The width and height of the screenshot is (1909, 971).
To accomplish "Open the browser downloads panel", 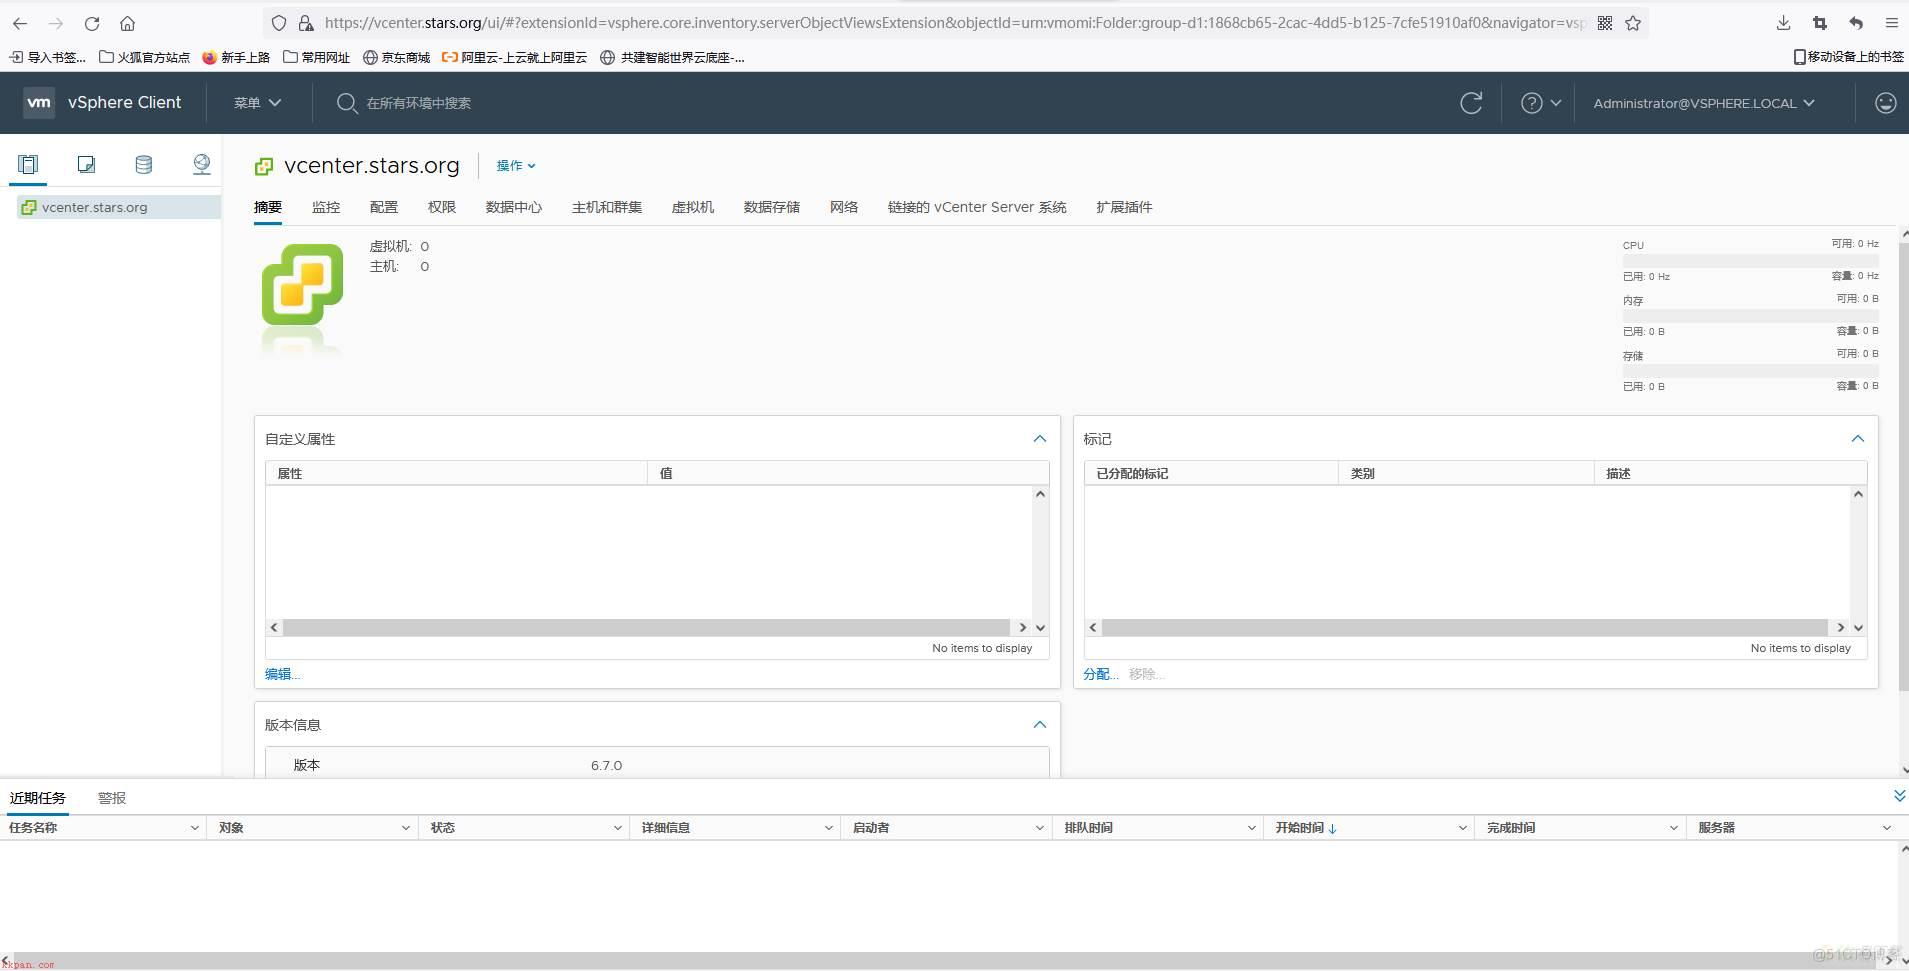I will point(1783,23).
